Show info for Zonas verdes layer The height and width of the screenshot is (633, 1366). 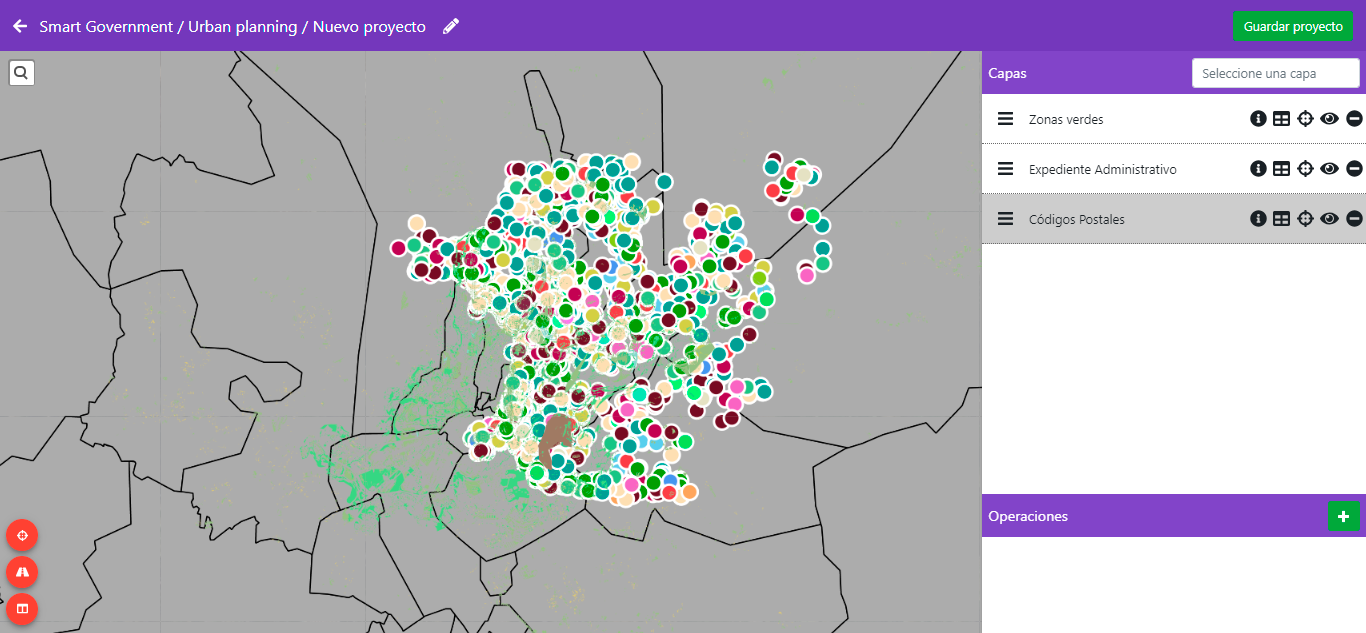1258,119
